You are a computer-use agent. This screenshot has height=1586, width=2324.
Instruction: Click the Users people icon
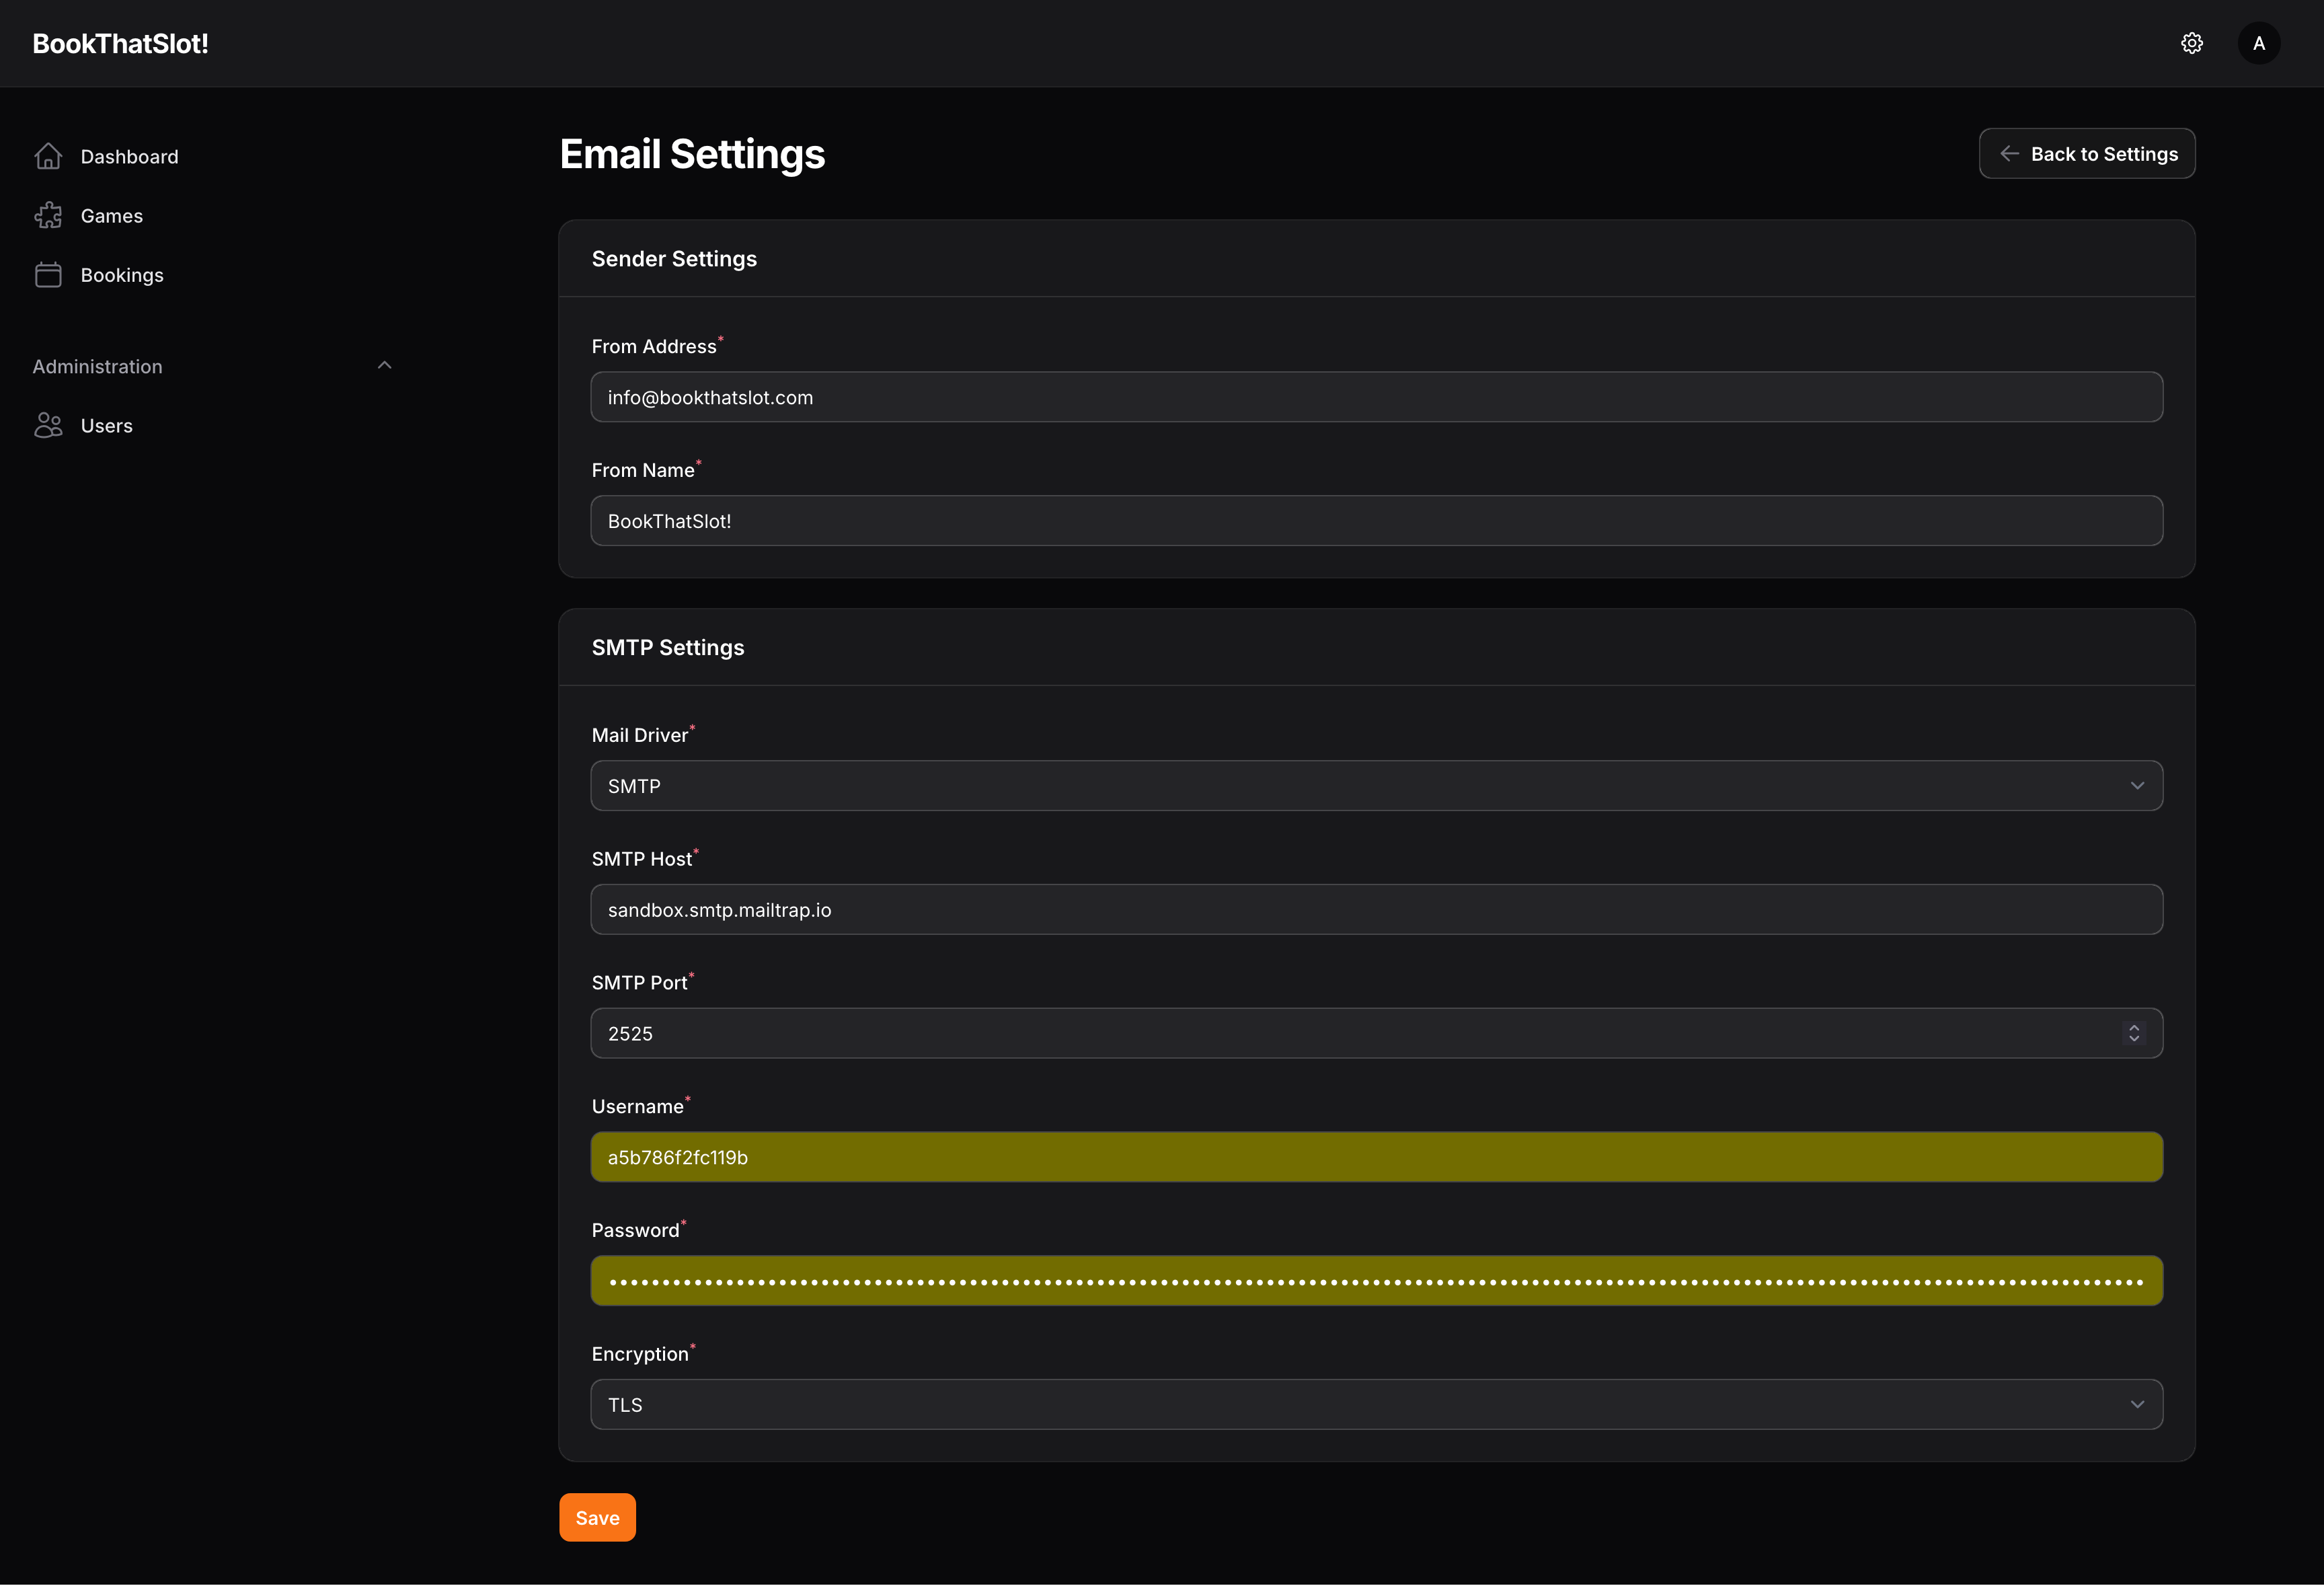pos(48,426)
